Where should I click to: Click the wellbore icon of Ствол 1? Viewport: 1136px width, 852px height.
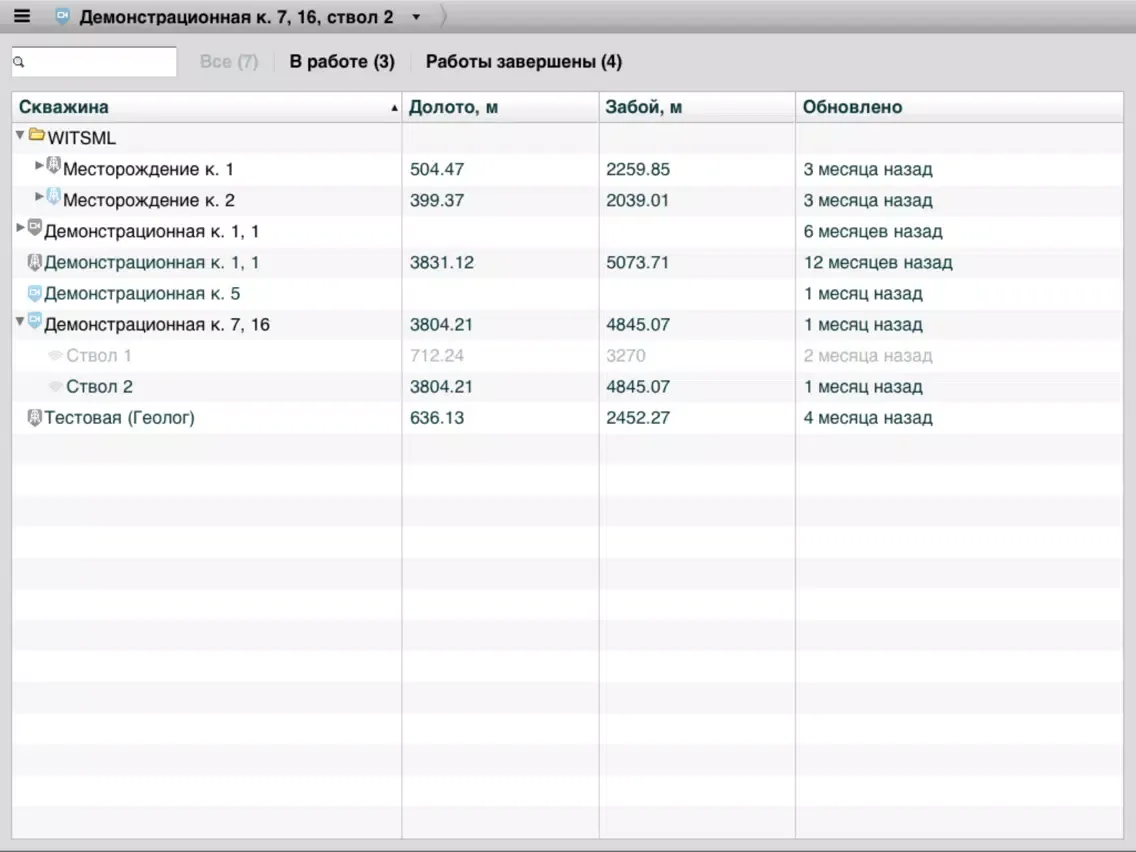tap(55, 355)
